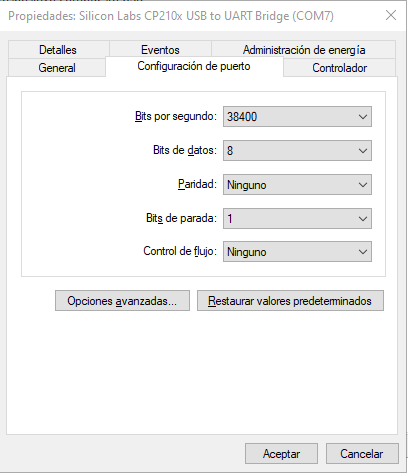Go to Administración de energía tab
Viewport: 408px width, 474px height.
tap(304, 50)
